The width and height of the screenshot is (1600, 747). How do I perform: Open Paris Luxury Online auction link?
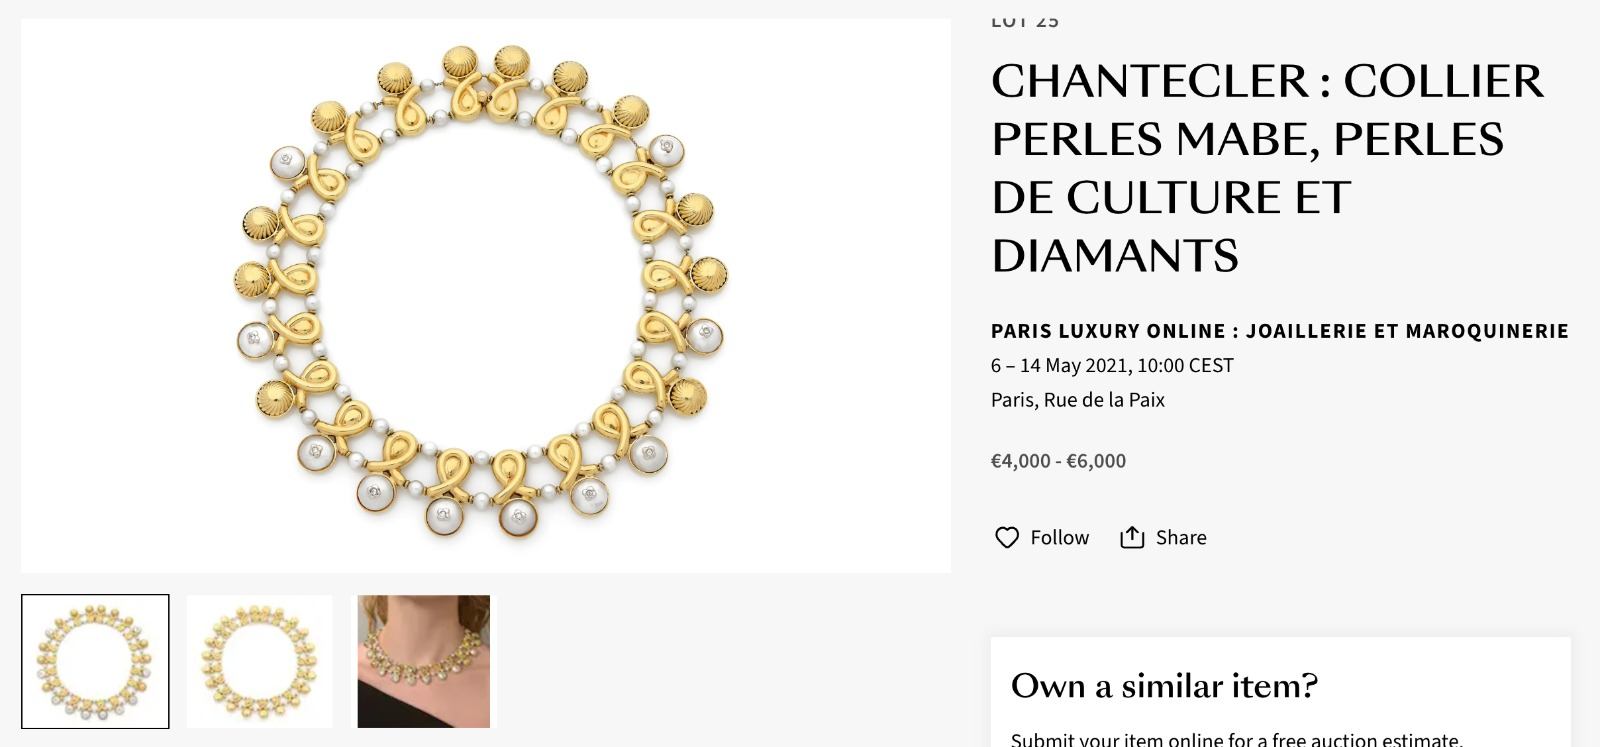[x=1280, y=331]
